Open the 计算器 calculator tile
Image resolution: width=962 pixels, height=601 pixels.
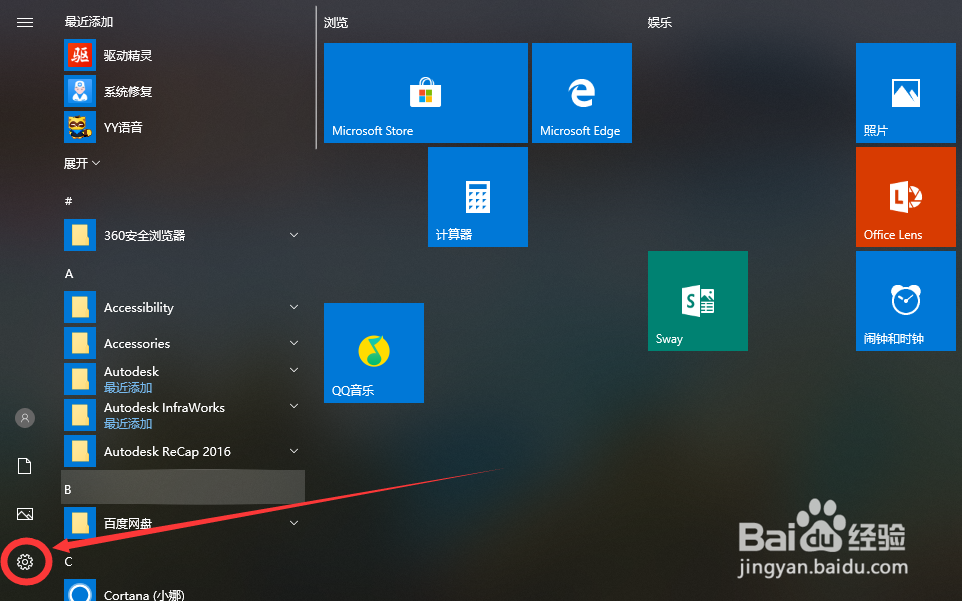[x=478, y=197]
